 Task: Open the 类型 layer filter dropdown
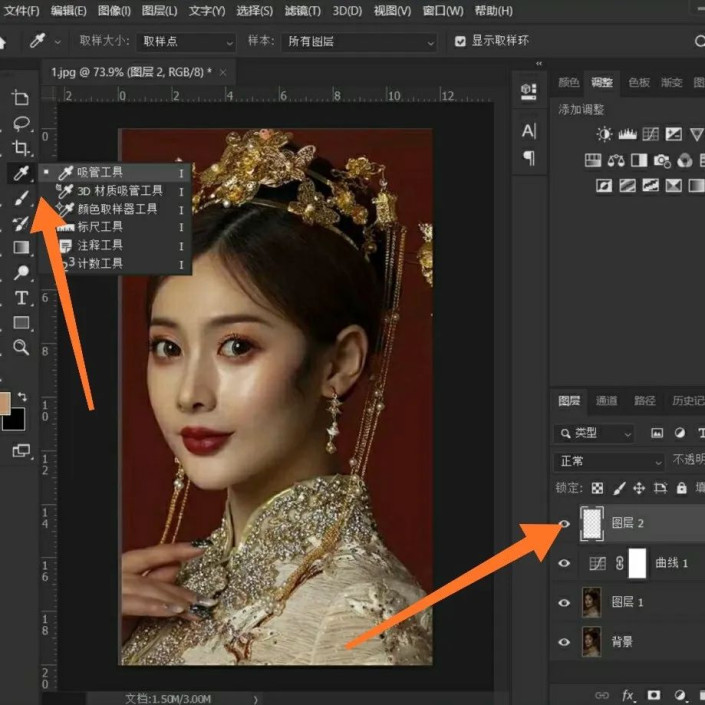tap(594, 433)
